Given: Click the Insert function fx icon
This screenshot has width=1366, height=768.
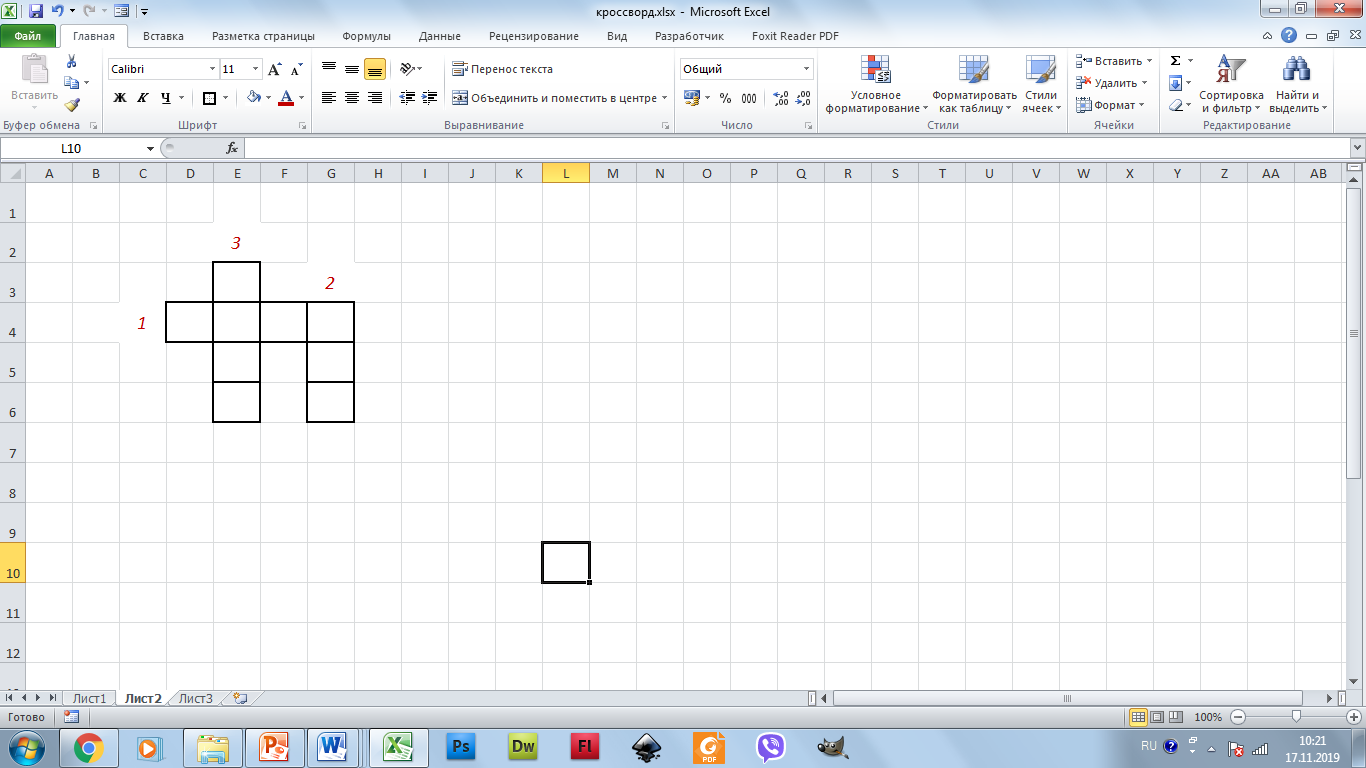Looking at the screenshot, I should pos(232,148).
